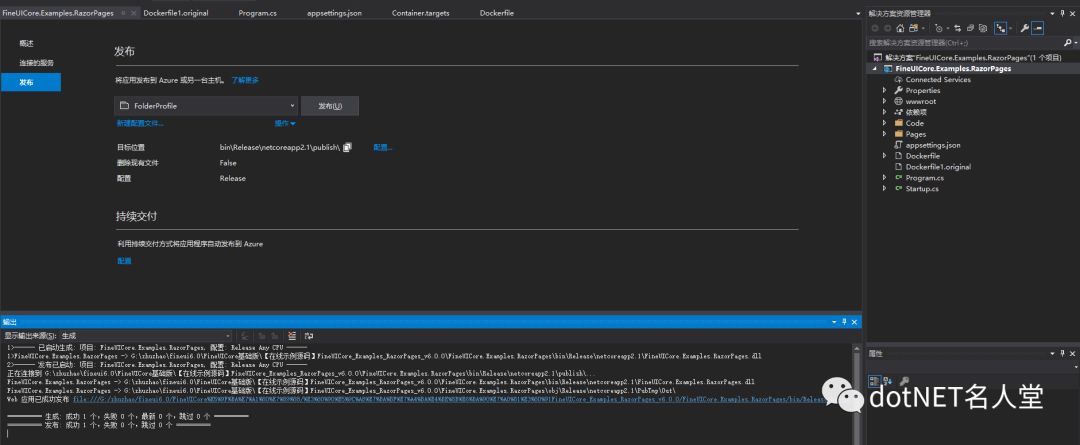The height and width of the screenshot is (445, 1080).
Task: Select Connected Services tree item
Action: tap(938, 79)
